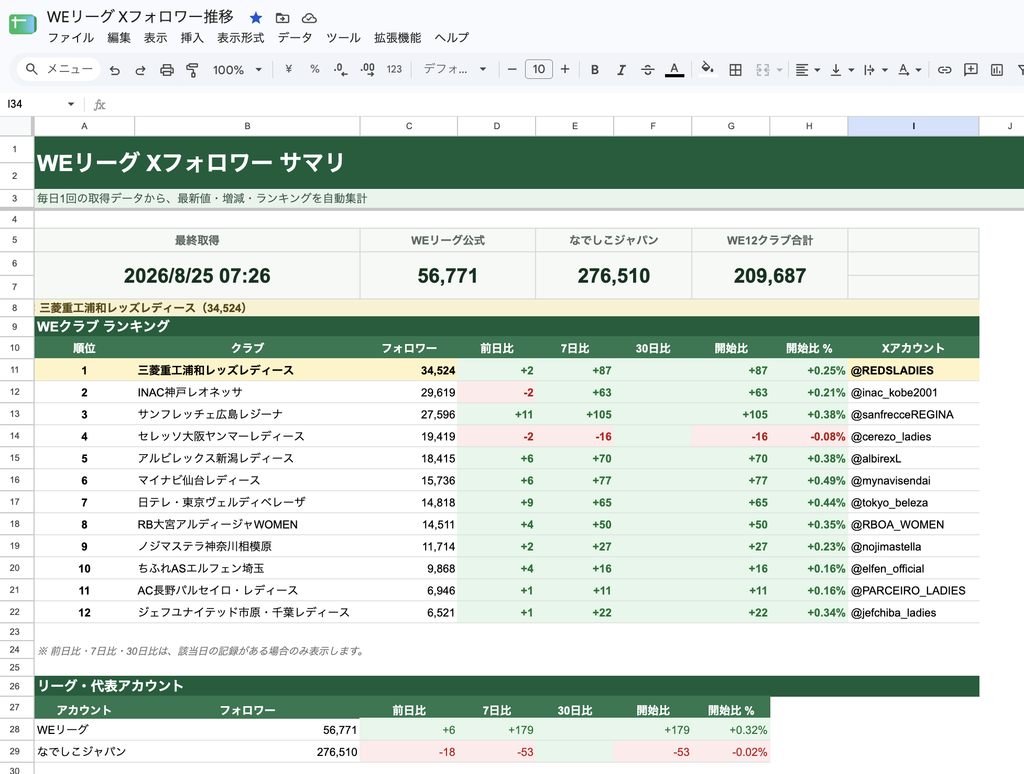The height and width of the screenshot is (774, 1024).
Task: Open the text color picker
Action: pos(675,69)
